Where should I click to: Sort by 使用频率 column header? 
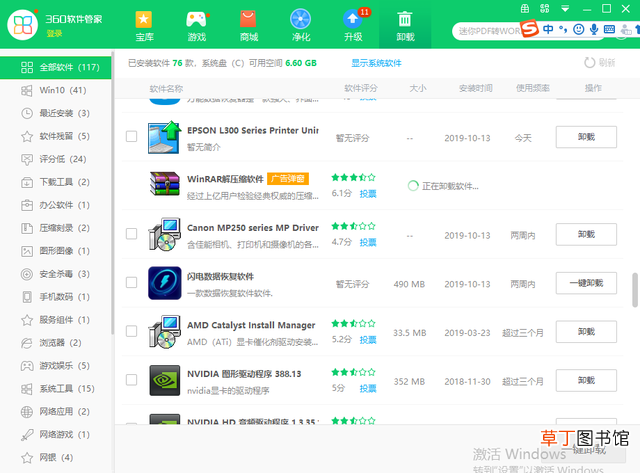click(533, 88)
